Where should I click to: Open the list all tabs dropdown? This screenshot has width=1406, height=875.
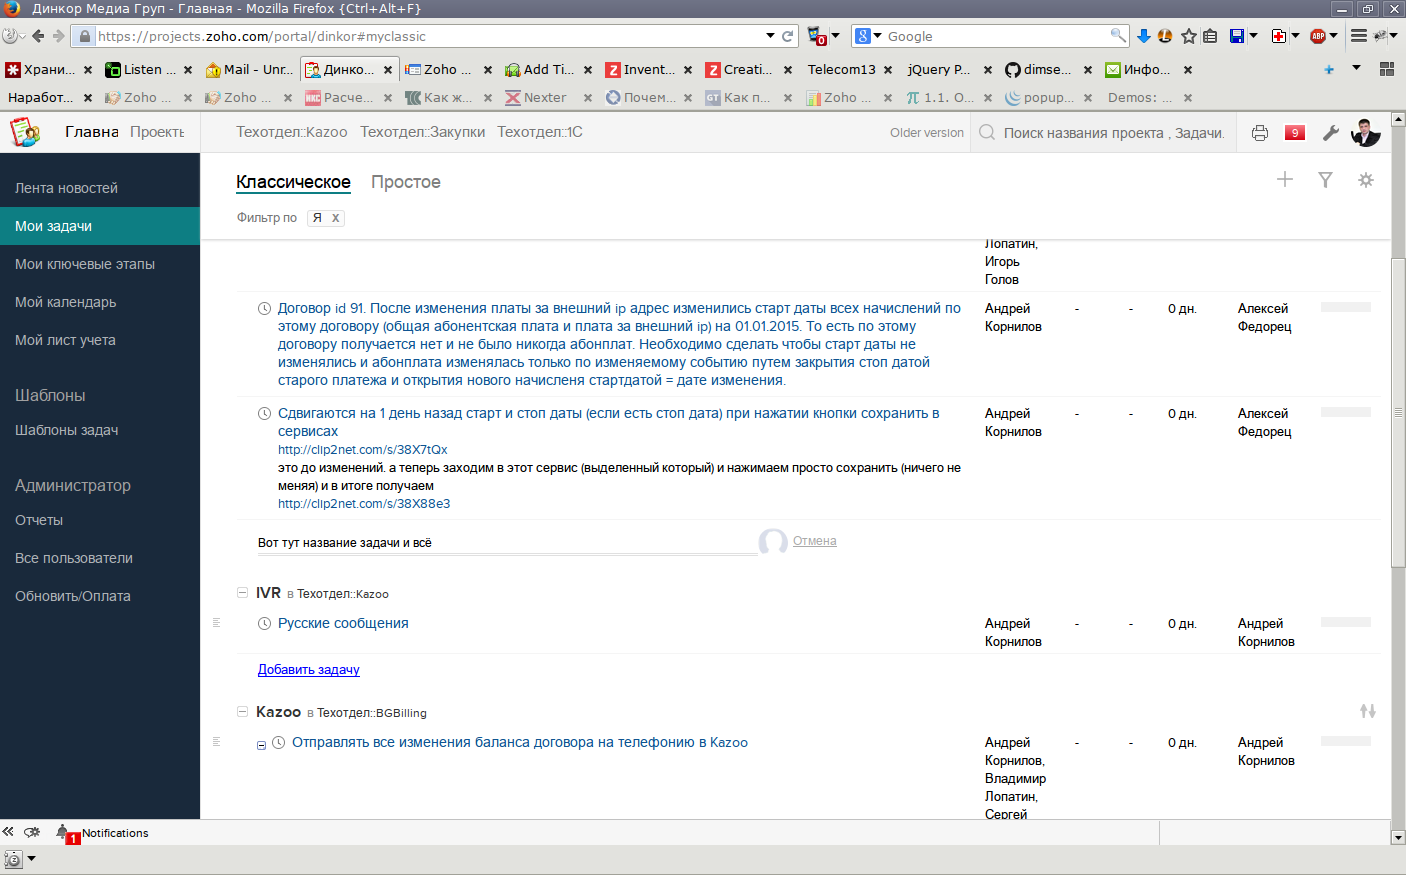pos(1357,68)
